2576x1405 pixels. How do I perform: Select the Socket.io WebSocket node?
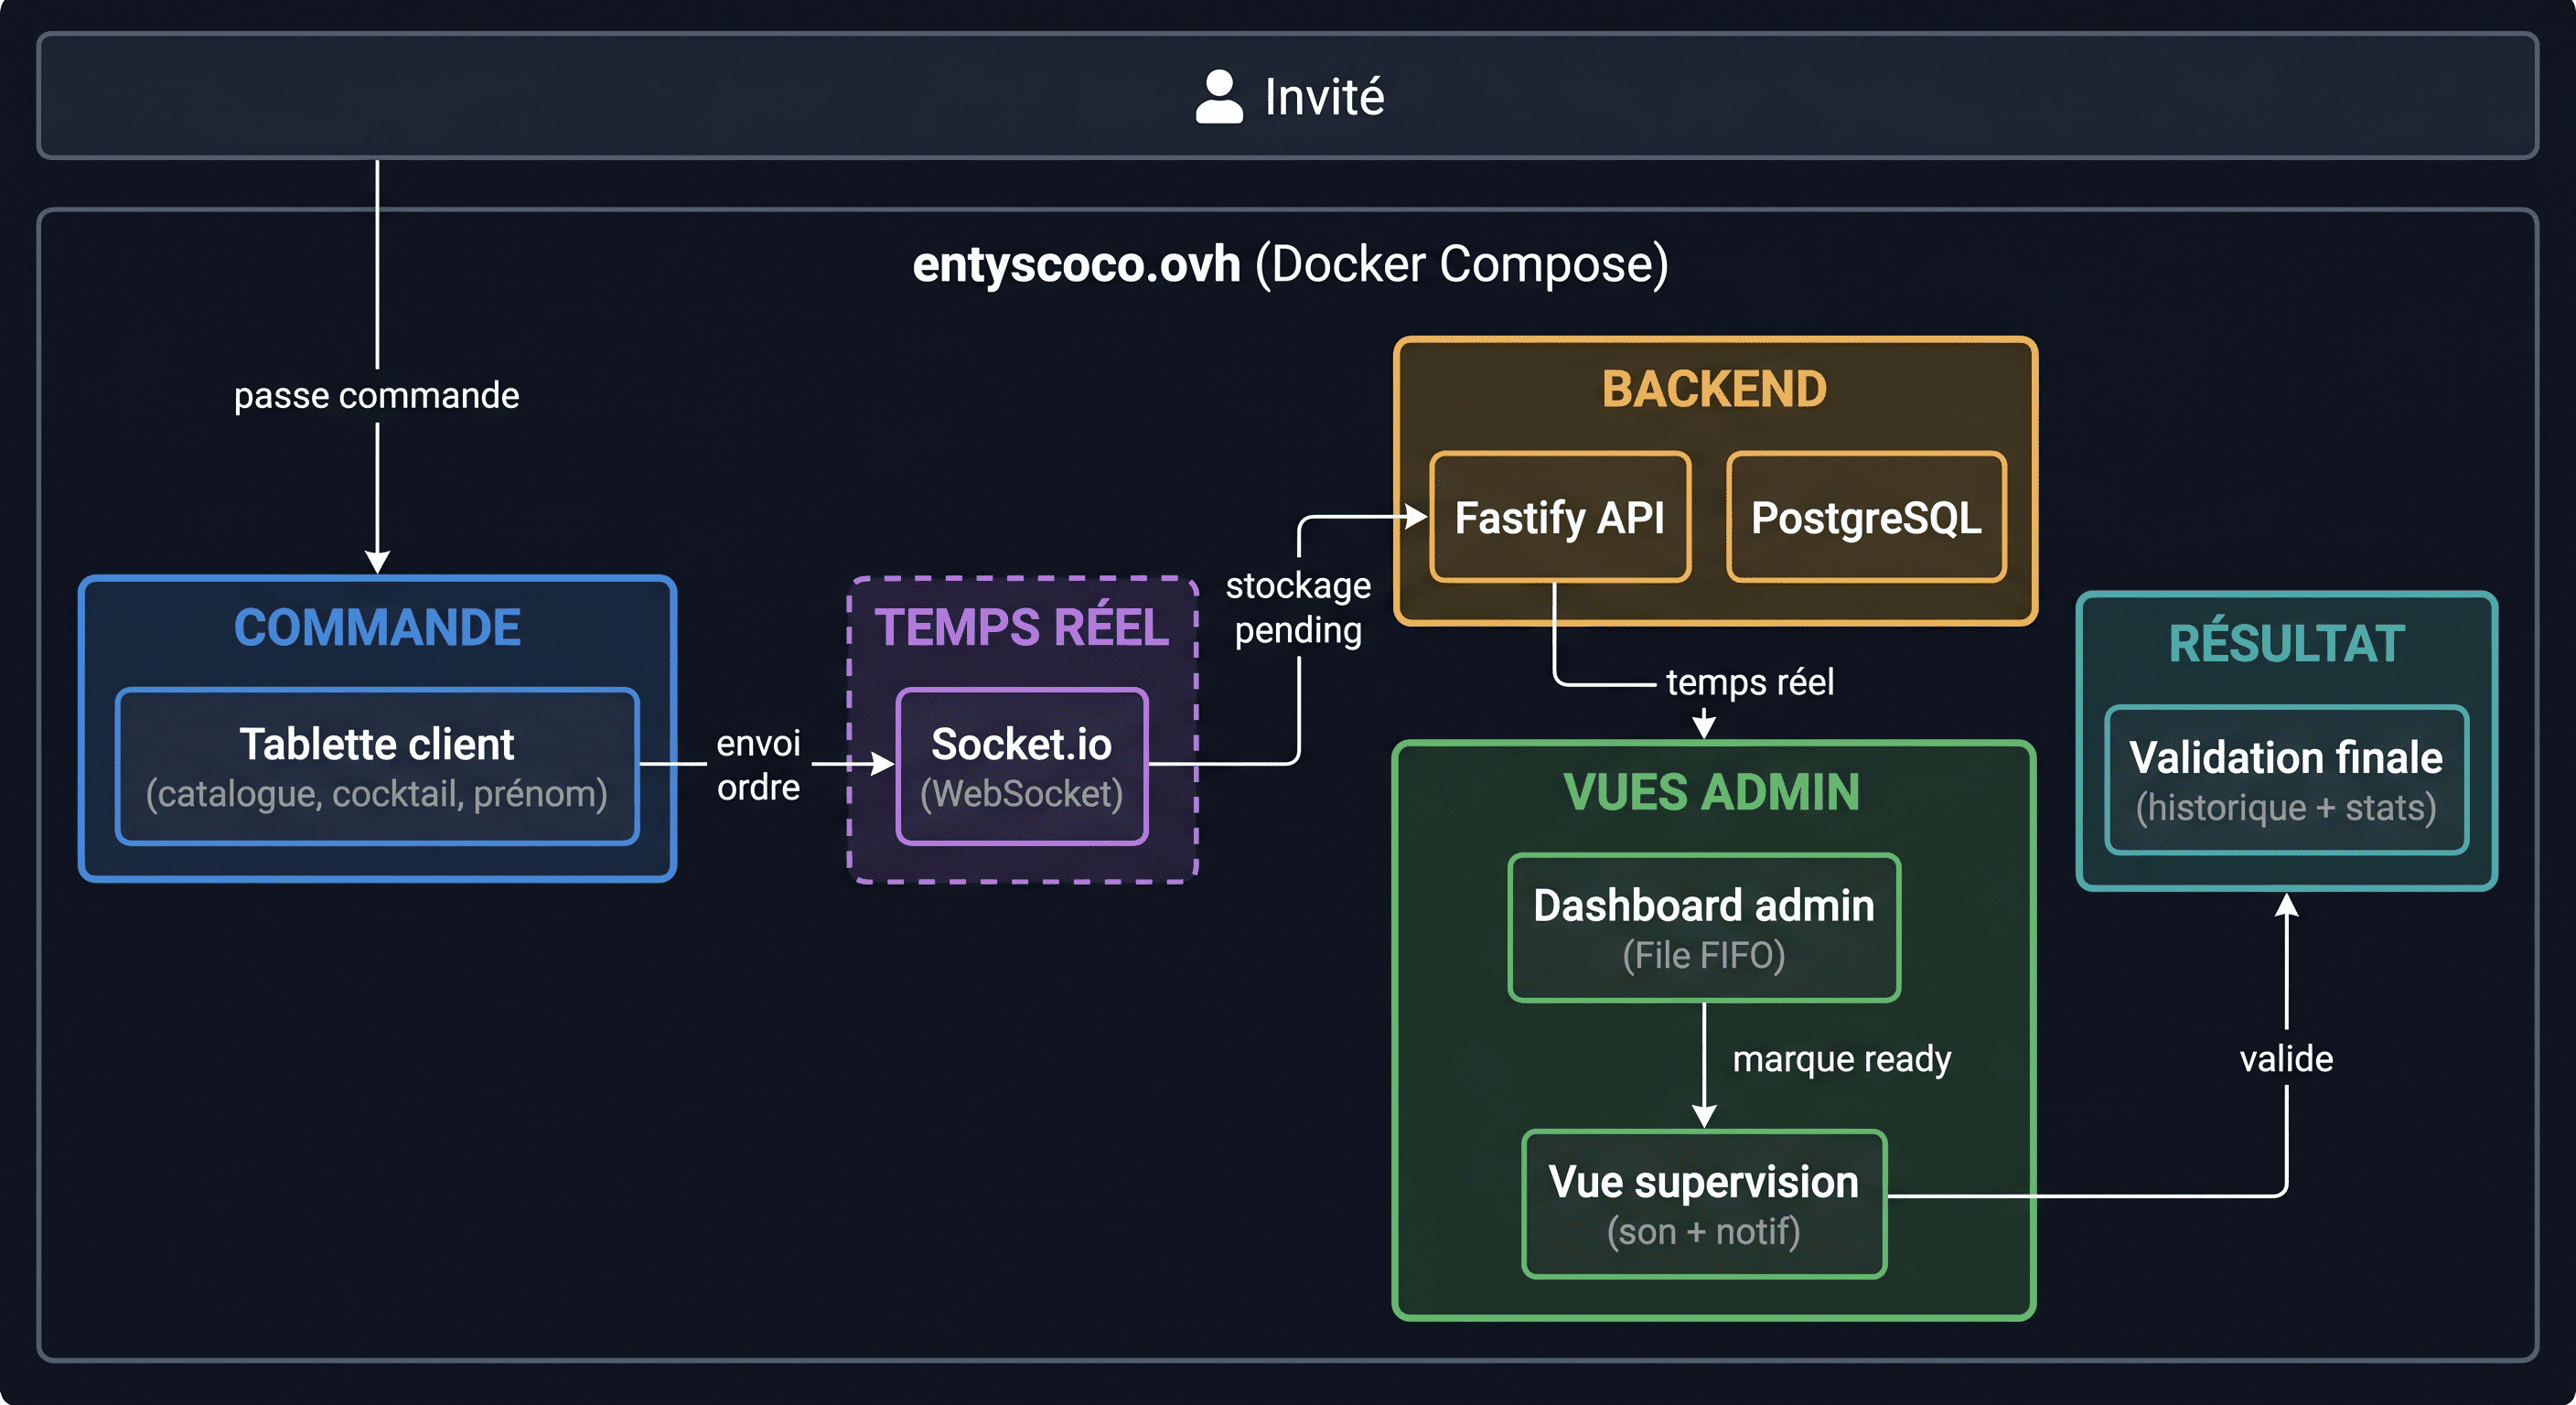(1022, 767)
